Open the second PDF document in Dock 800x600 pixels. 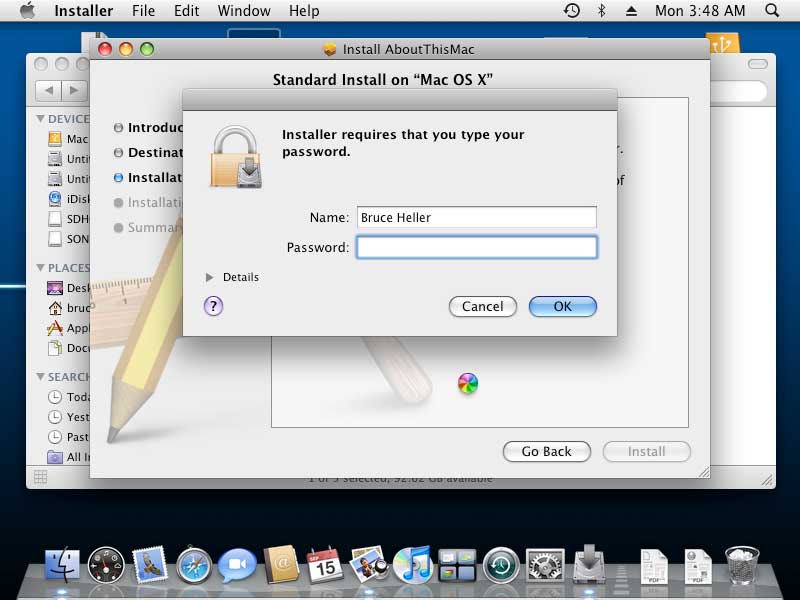click(698, 565)
